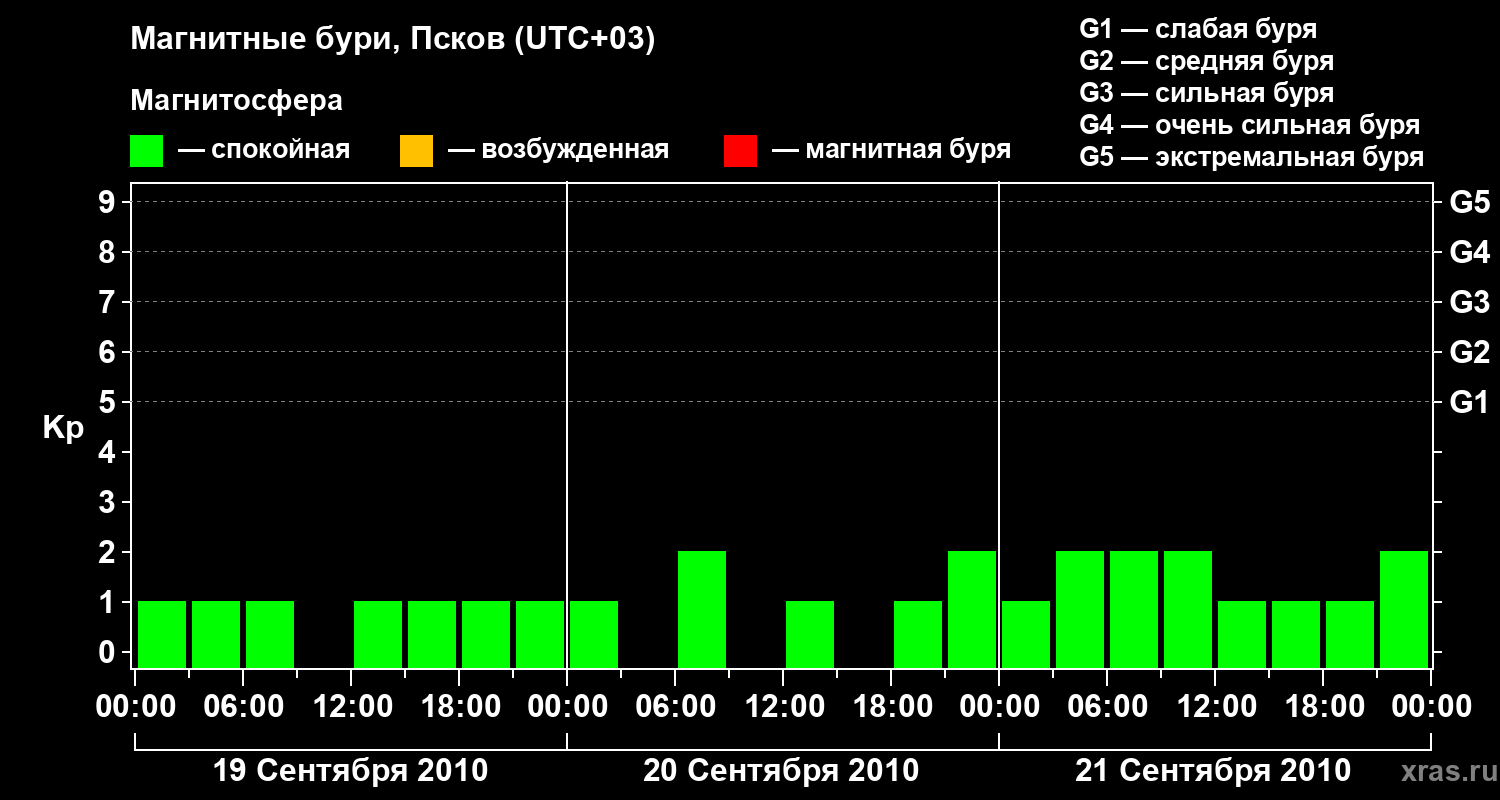This screenshot has width=1500, height=800.
Task: Click the G1 storm level label
Action: click(1469, 403)
